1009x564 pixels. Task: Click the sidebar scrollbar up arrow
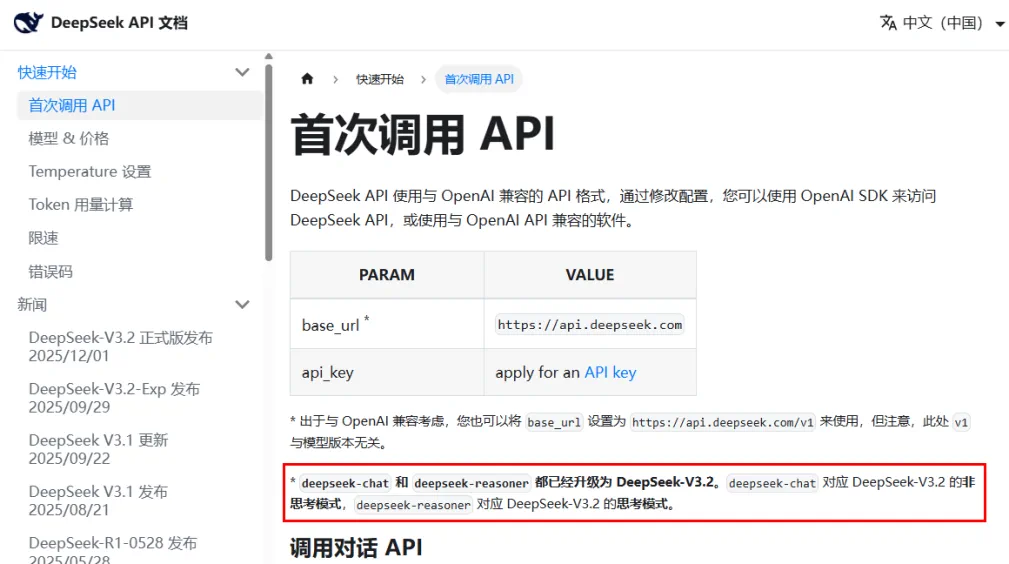(268, 57)
